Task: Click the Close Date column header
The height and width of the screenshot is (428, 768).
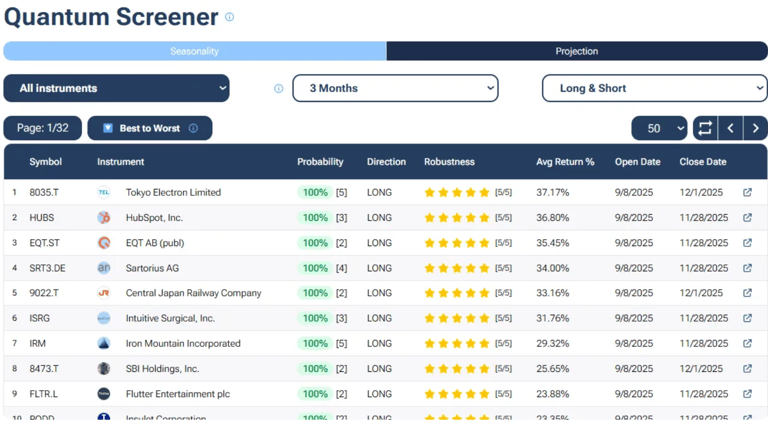Action: [703, 162]
